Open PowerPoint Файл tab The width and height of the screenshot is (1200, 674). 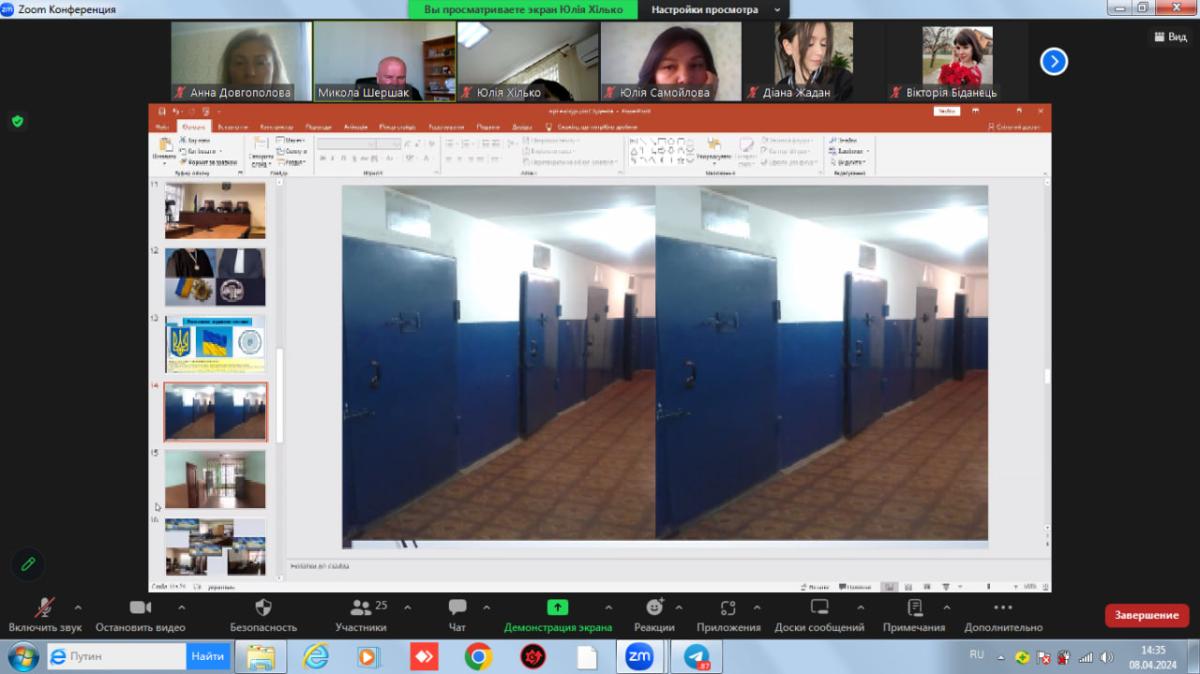[162, 127]
